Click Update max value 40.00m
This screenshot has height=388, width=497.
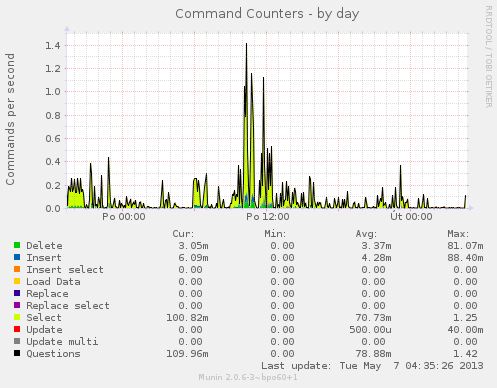(x=465, y=330)
